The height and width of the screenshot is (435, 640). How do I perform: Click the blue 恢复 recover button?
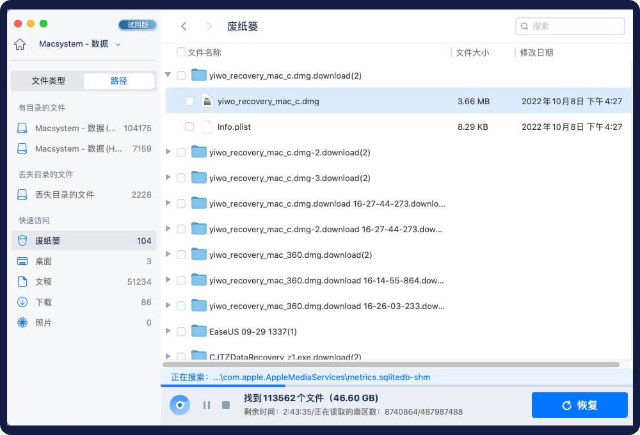coord(579,405)
